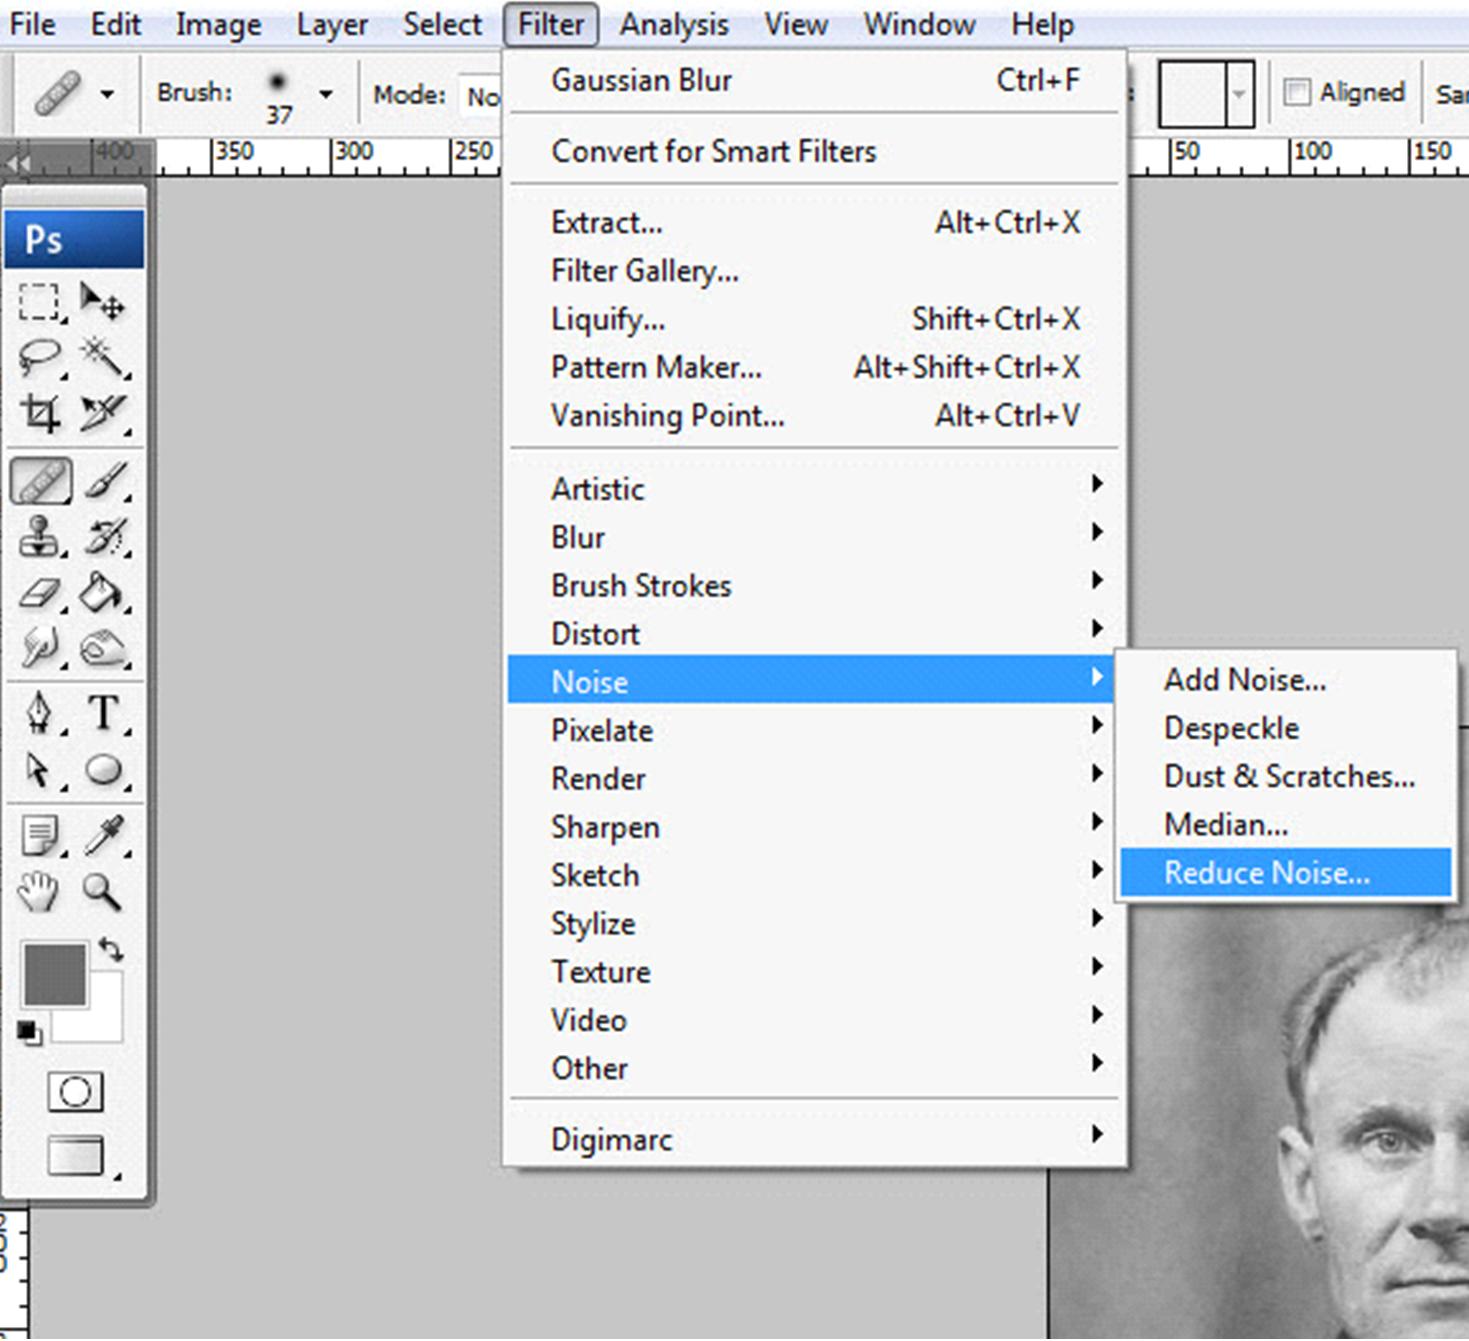
Task: Choose Convert for Smart Filters
Action: coord(713,152)
